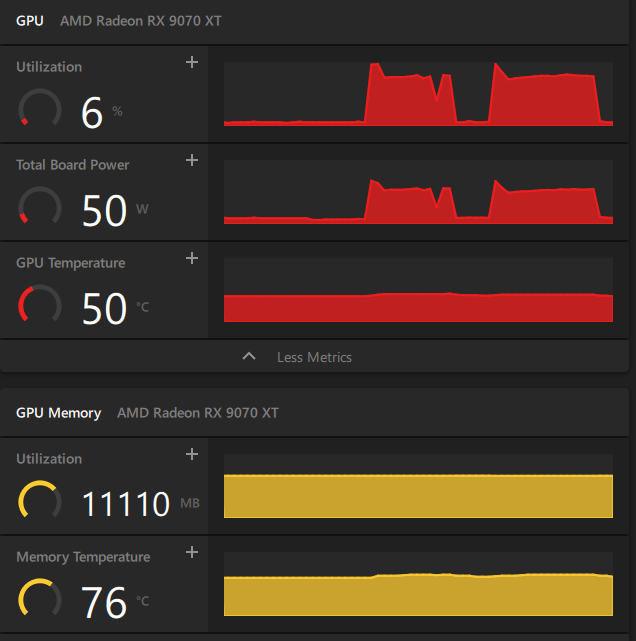
Task: Click the GPU Temperature history graph
Action: coord(418,290)
